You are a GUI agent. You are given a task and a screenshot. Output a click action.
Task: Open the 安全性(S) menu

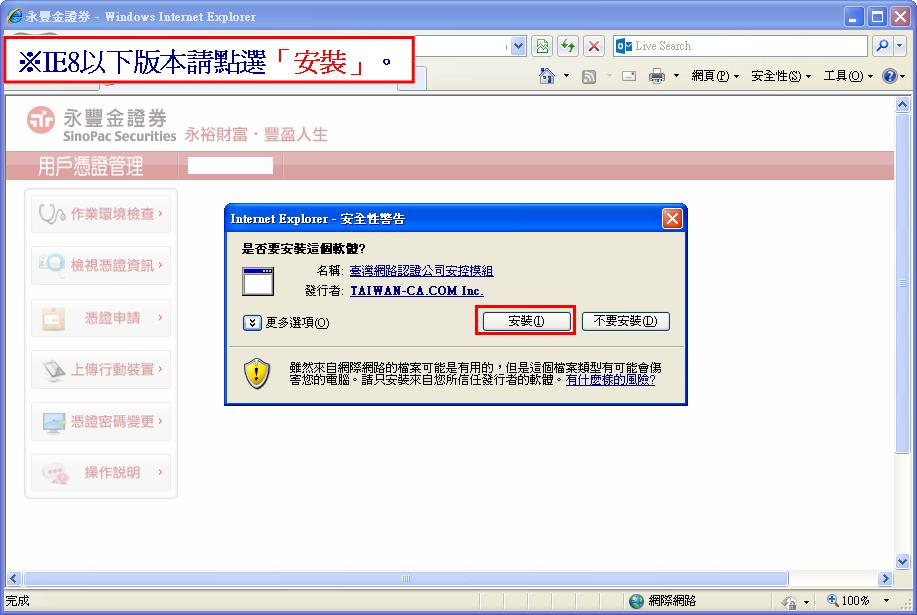781,76
